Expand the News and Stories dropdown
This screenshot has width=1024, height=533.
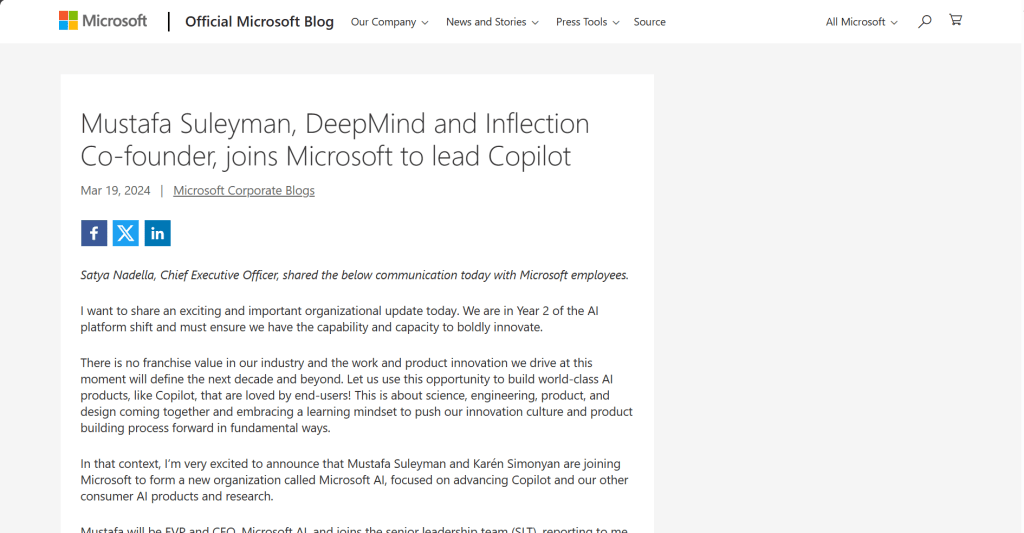coord(492,22)
